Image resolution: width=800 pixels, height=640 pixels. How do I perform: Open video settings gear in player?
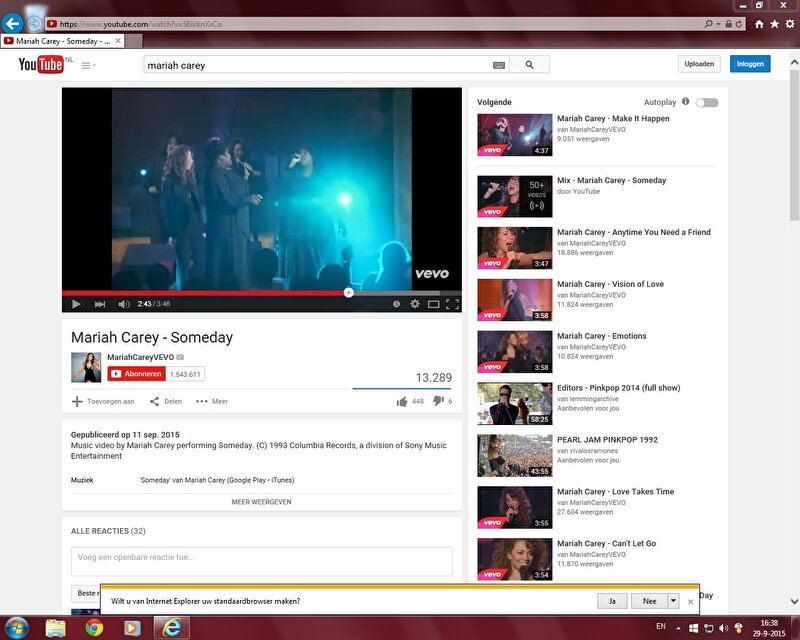[x=415, y=304]
